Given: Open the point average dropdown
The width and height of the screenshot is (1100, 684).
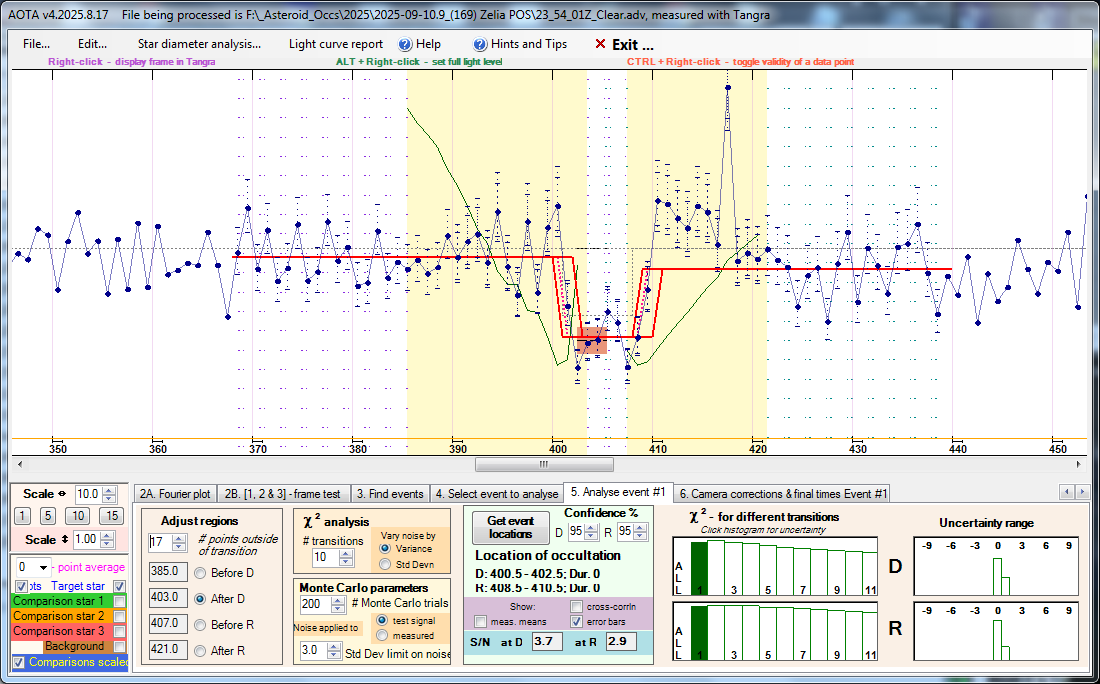Looking at the screenshot, I should point(42,568).
